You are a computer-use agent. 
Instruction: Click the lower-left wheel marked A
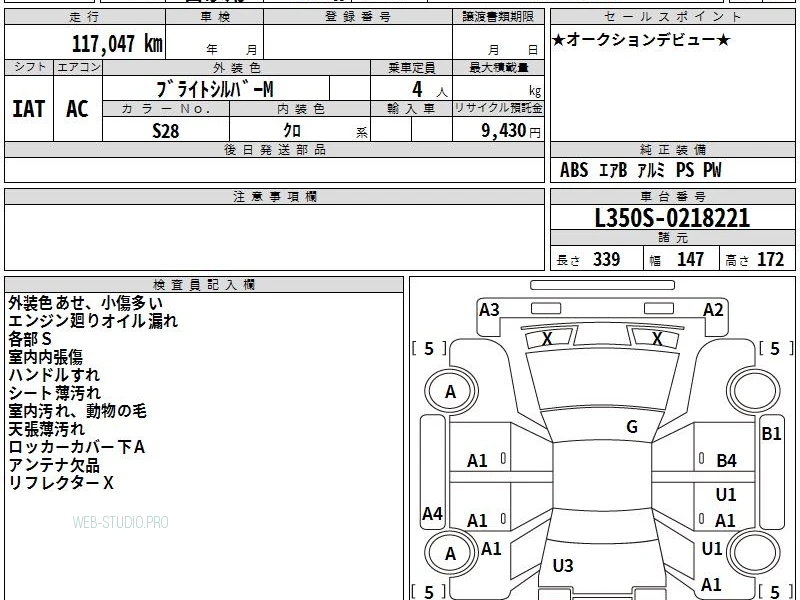pos(451,554)
